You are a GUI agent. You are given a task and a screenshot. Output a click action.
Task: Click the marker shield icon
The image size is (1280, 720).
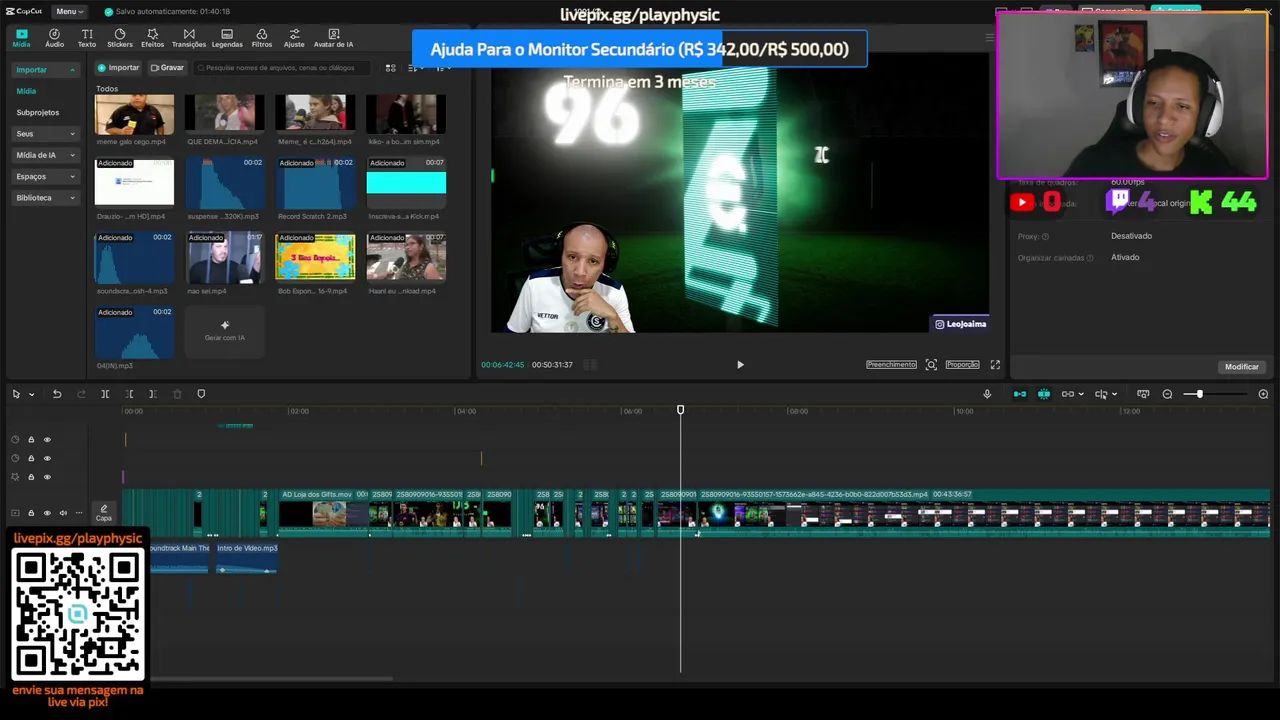(201, 394)
